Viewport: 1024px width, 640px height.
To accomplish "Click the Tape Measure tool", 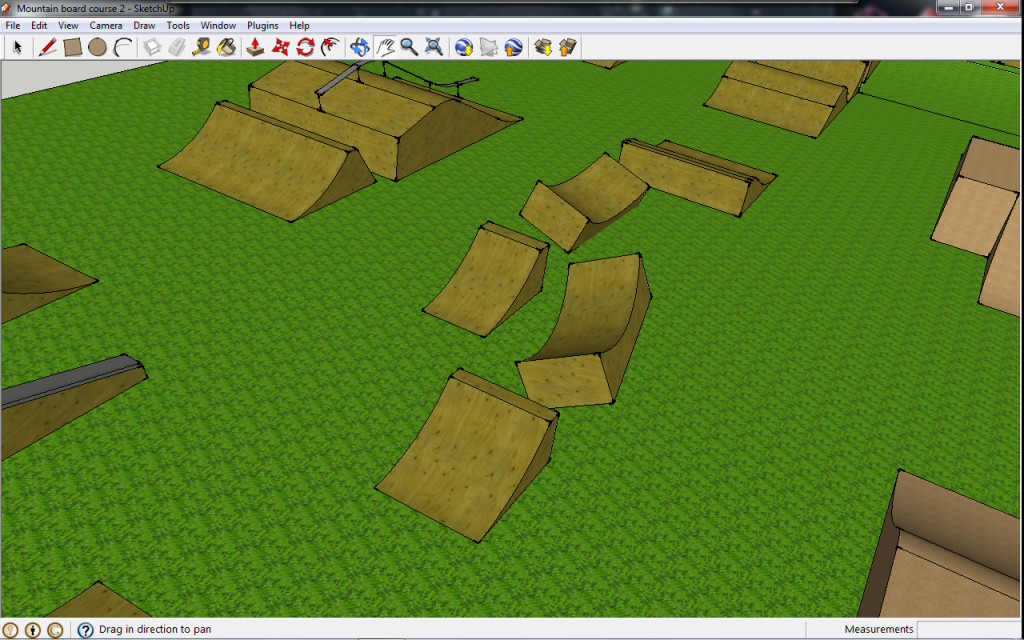I will 201,47.
